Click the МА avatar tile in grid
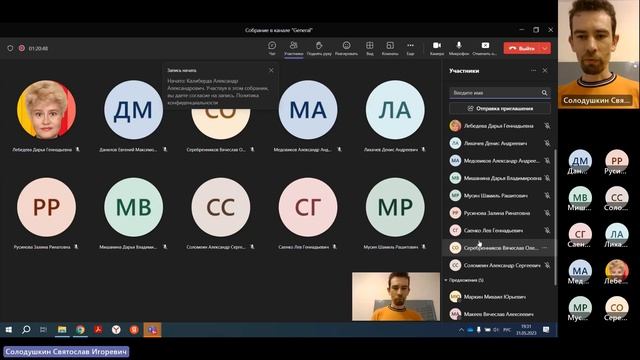The height and width of the screenshot is (360, 640). pos(308,109)
